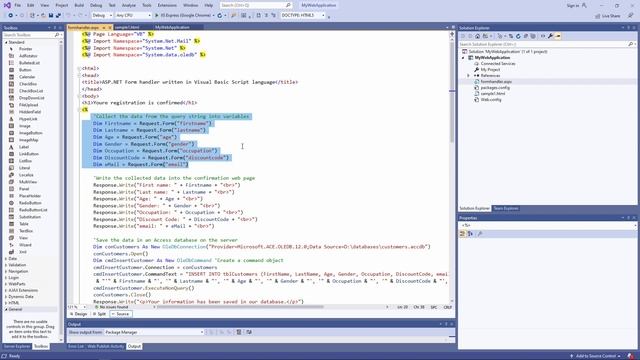This screenshot has height=360, width=640.
Task: Select Web.config in Solution Explorer
Action: [x=491, y=100]
